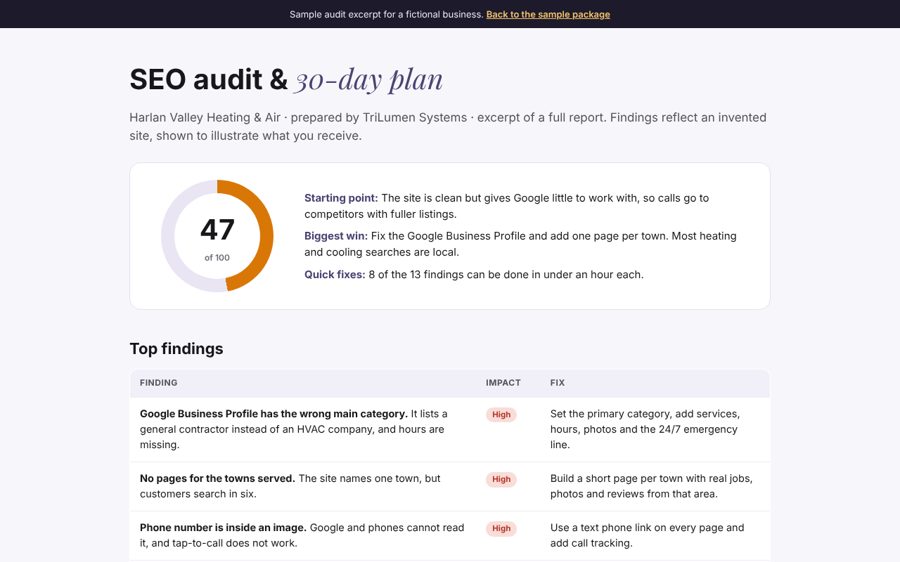Open the 'Back to the sample package' link
This screenshot has width=900, height=562.
tap(548, 14)
